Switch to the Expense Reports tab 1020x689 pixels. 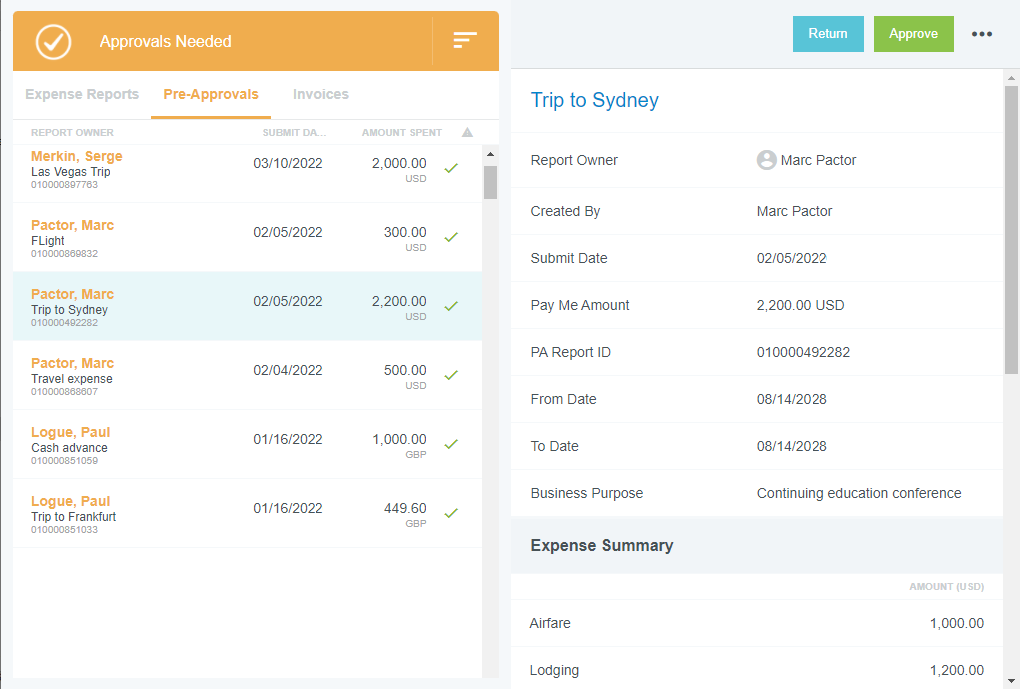[x=82, y=94]
